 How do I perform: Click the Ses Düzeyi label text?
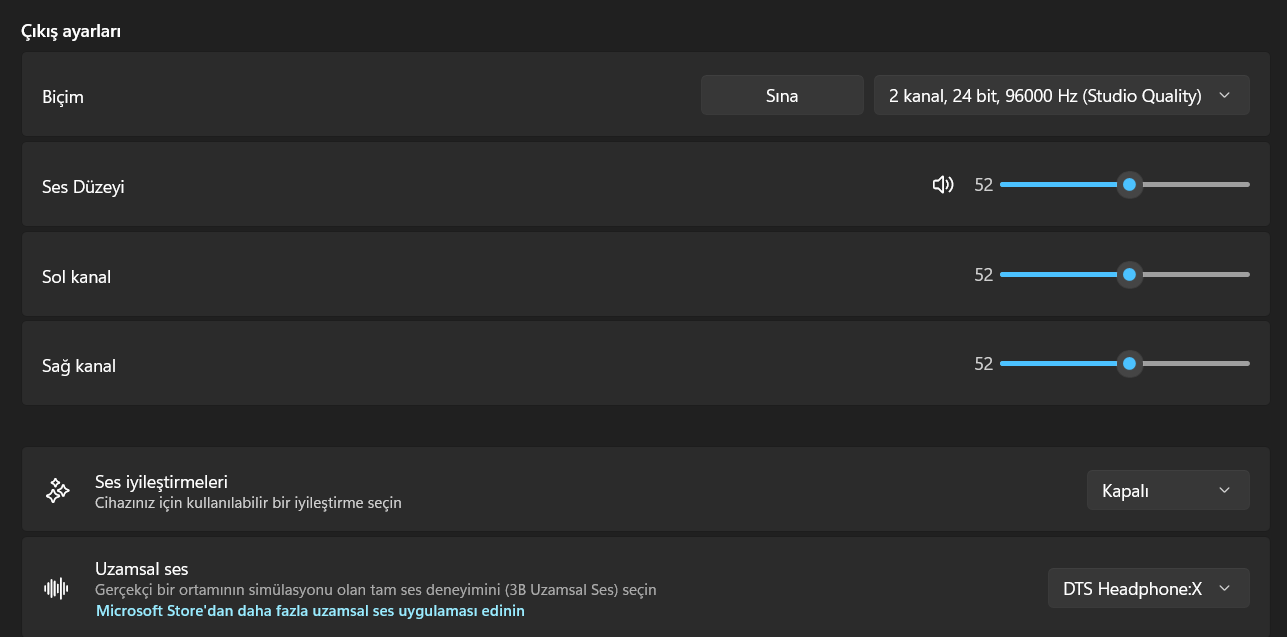click(x=83, y=187)
